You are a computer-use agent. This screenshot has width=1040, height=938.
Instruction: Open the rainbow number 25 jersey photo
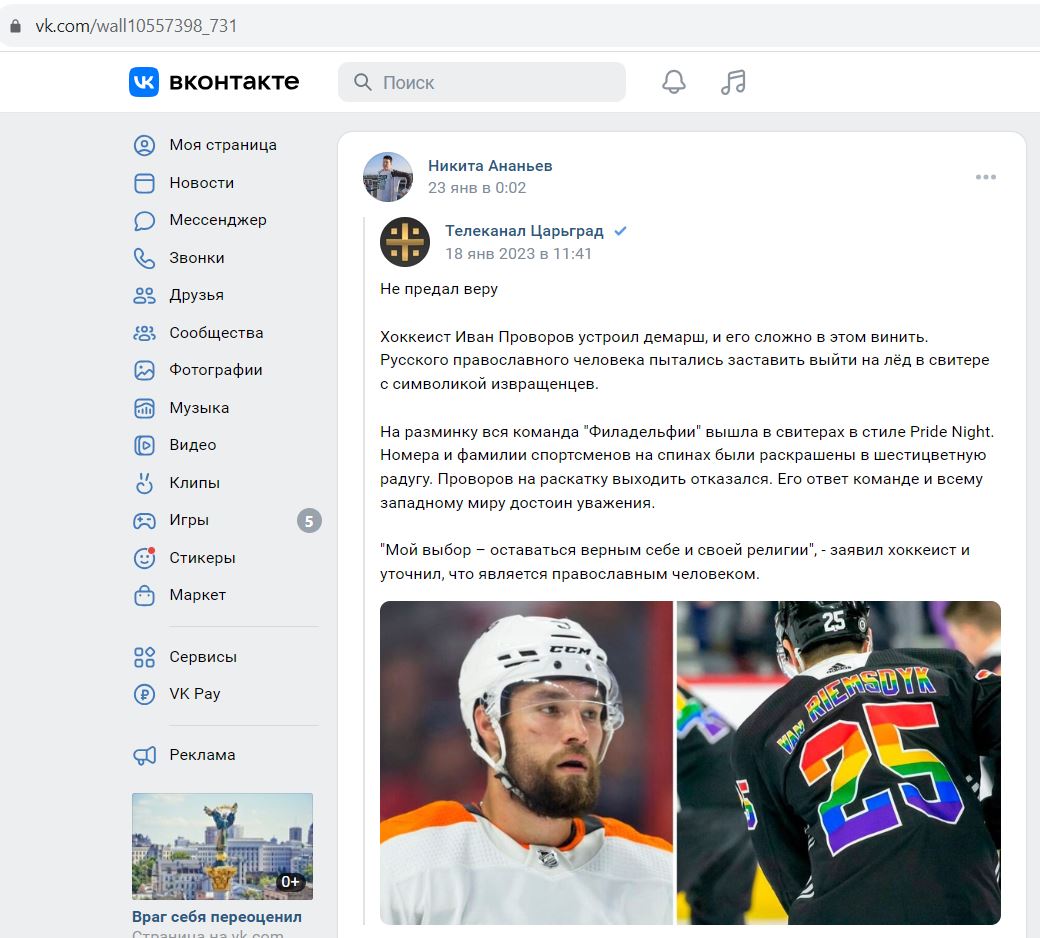coord(838,763)
